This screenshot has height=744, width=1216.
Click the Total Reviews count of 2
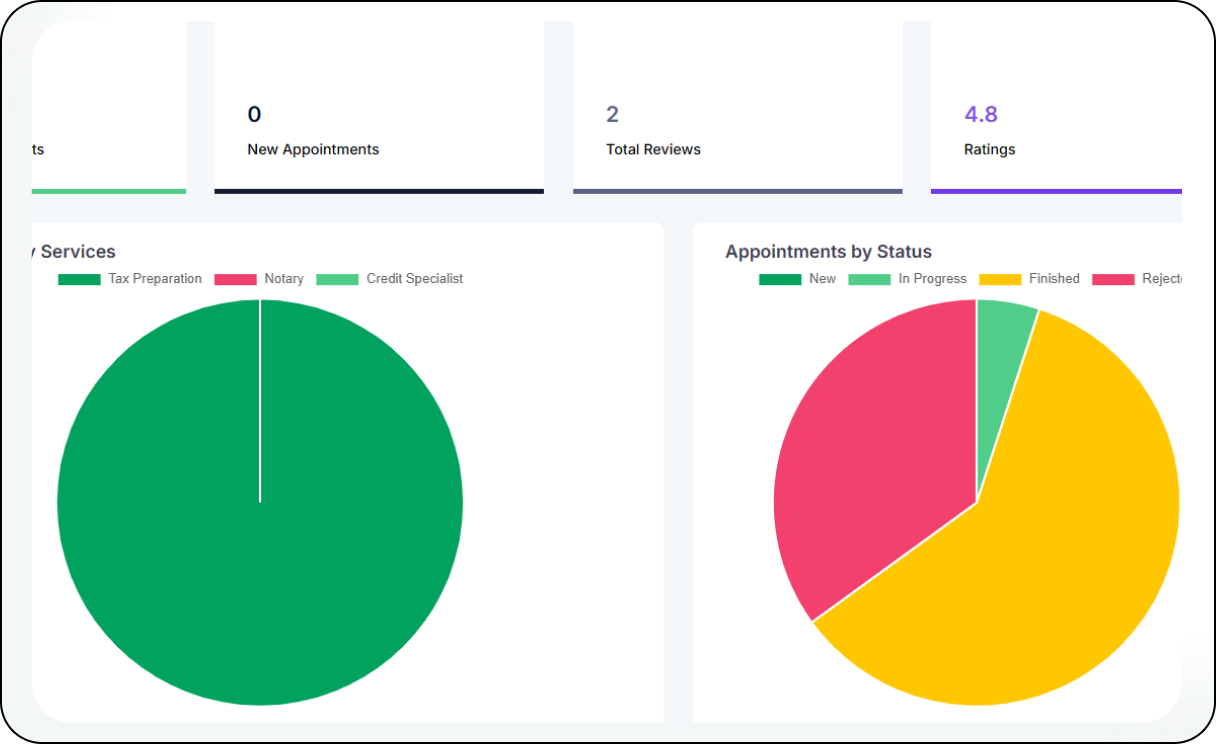point(612,114)
